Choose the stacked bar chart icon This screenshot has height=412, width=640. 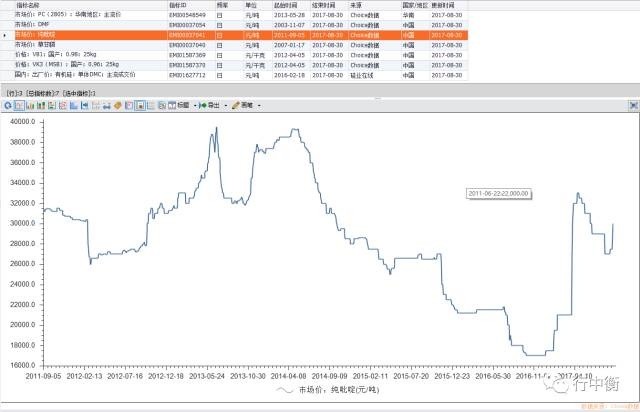pyautogui.click(x=41, y=105)
